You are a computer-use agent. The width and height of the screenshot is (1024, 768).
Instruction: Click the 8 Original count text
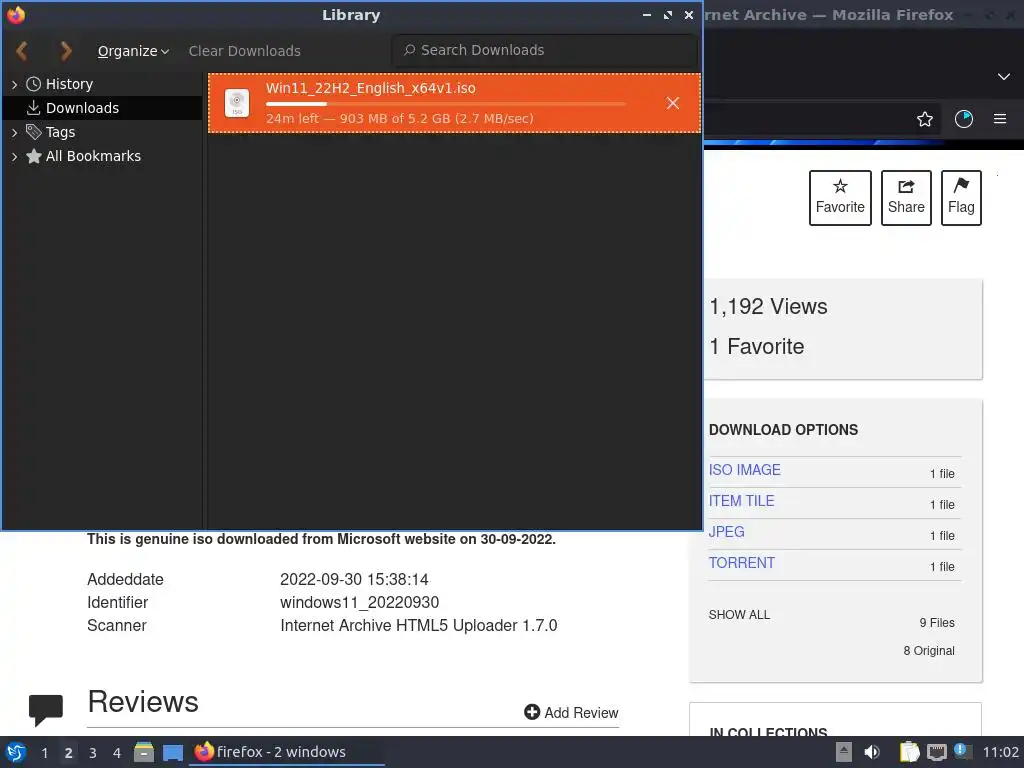click(929, 650)
